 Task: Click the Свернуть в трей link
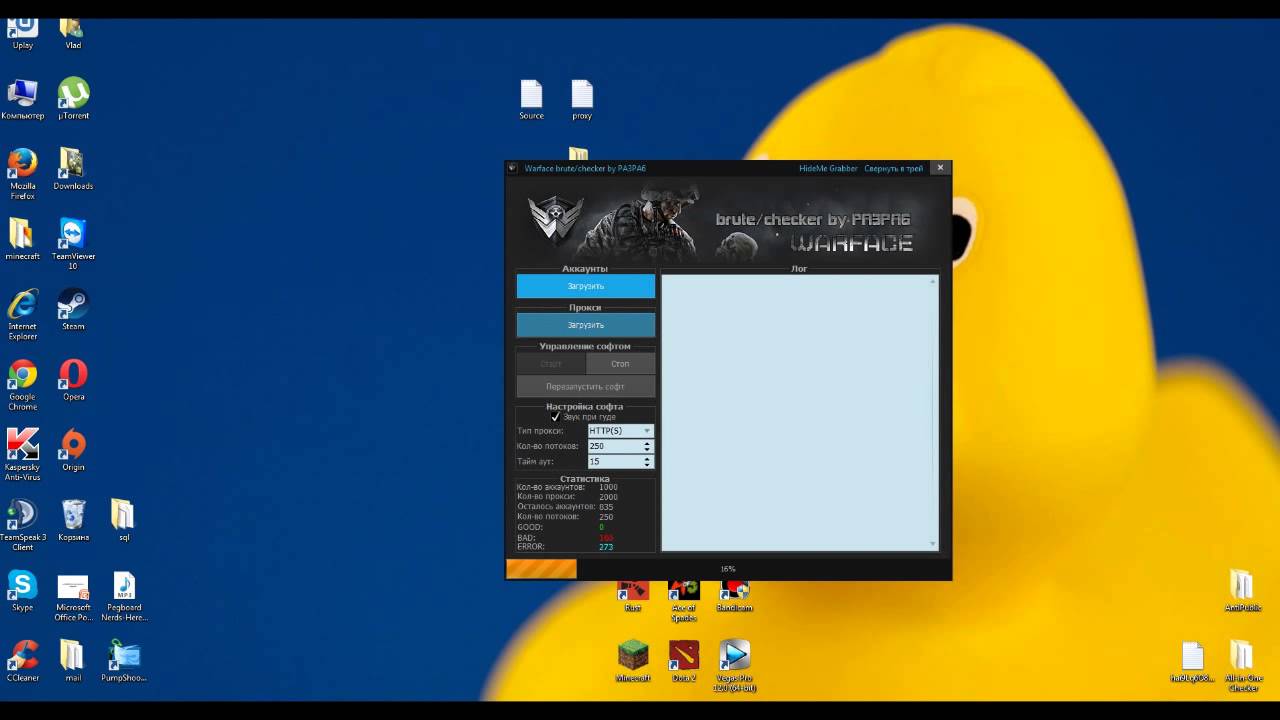click(x=894, y=168)
